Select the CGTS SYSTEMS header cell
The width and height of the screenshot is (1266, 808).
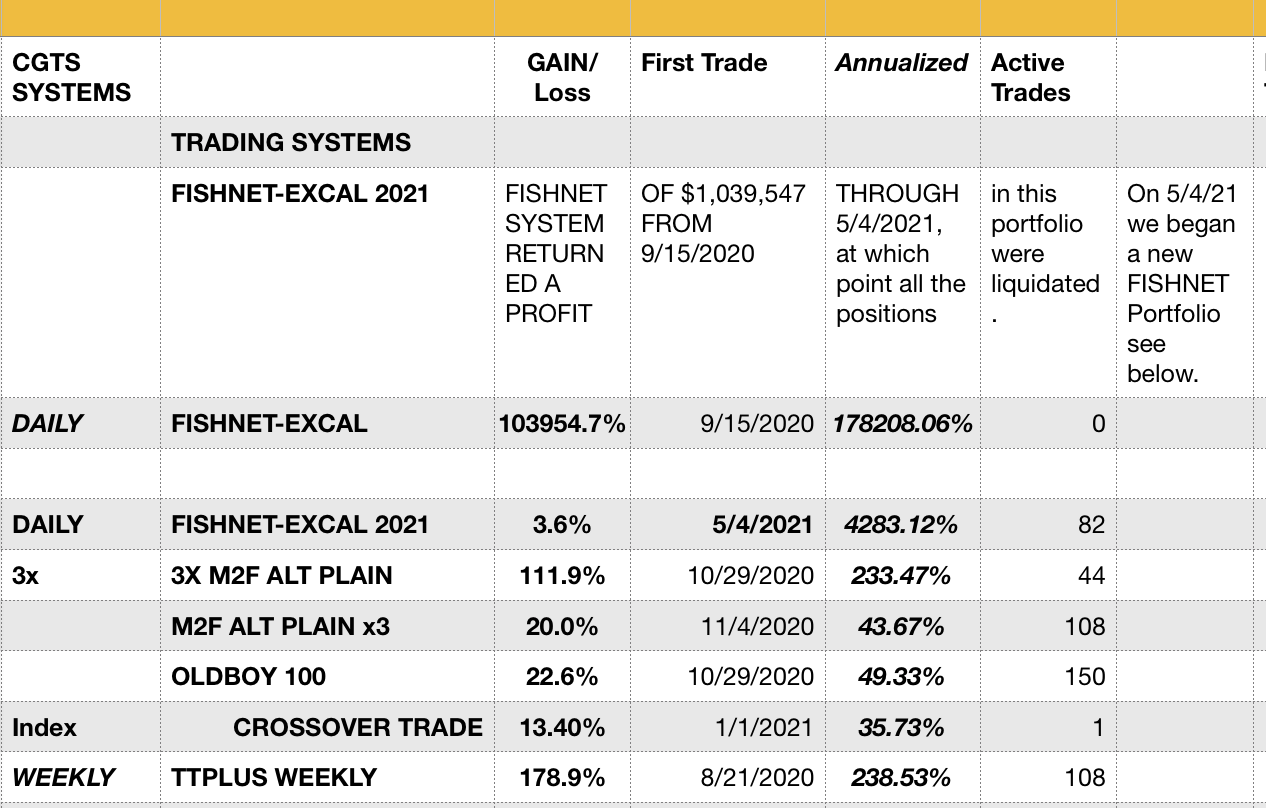point(80,77)
